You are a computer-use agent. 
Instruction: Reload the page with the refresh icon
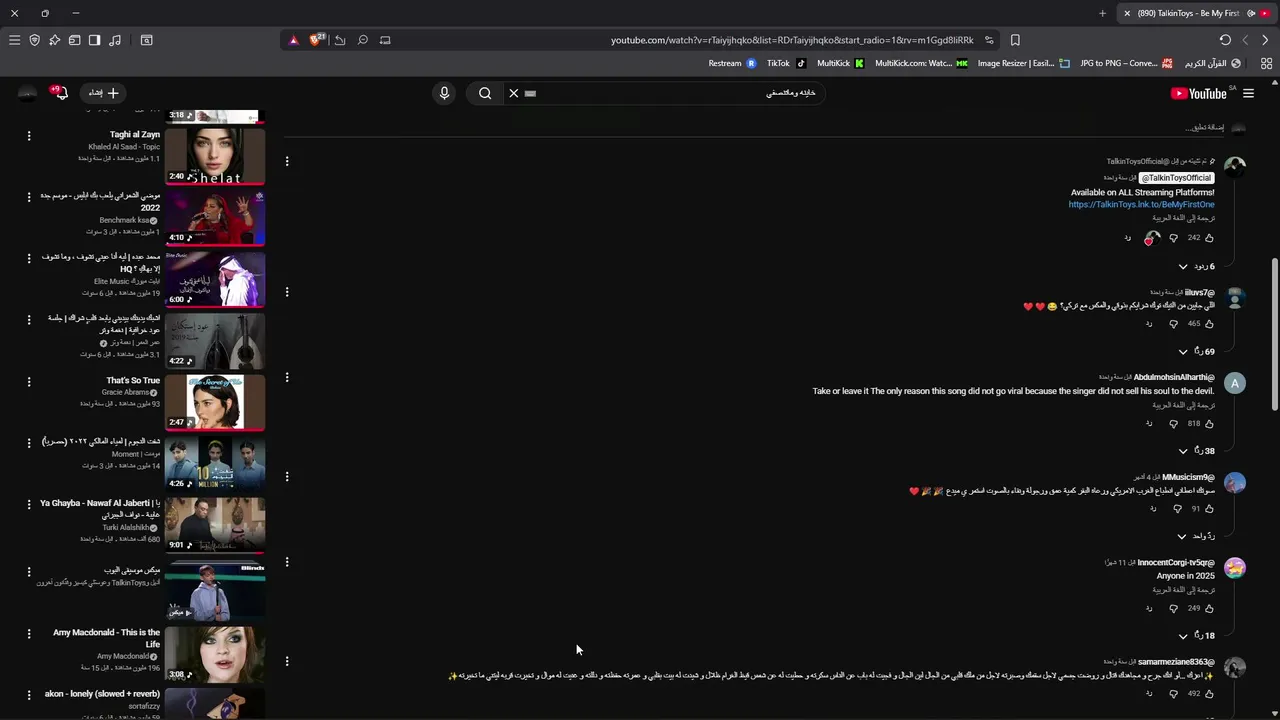click(1225, 40)
